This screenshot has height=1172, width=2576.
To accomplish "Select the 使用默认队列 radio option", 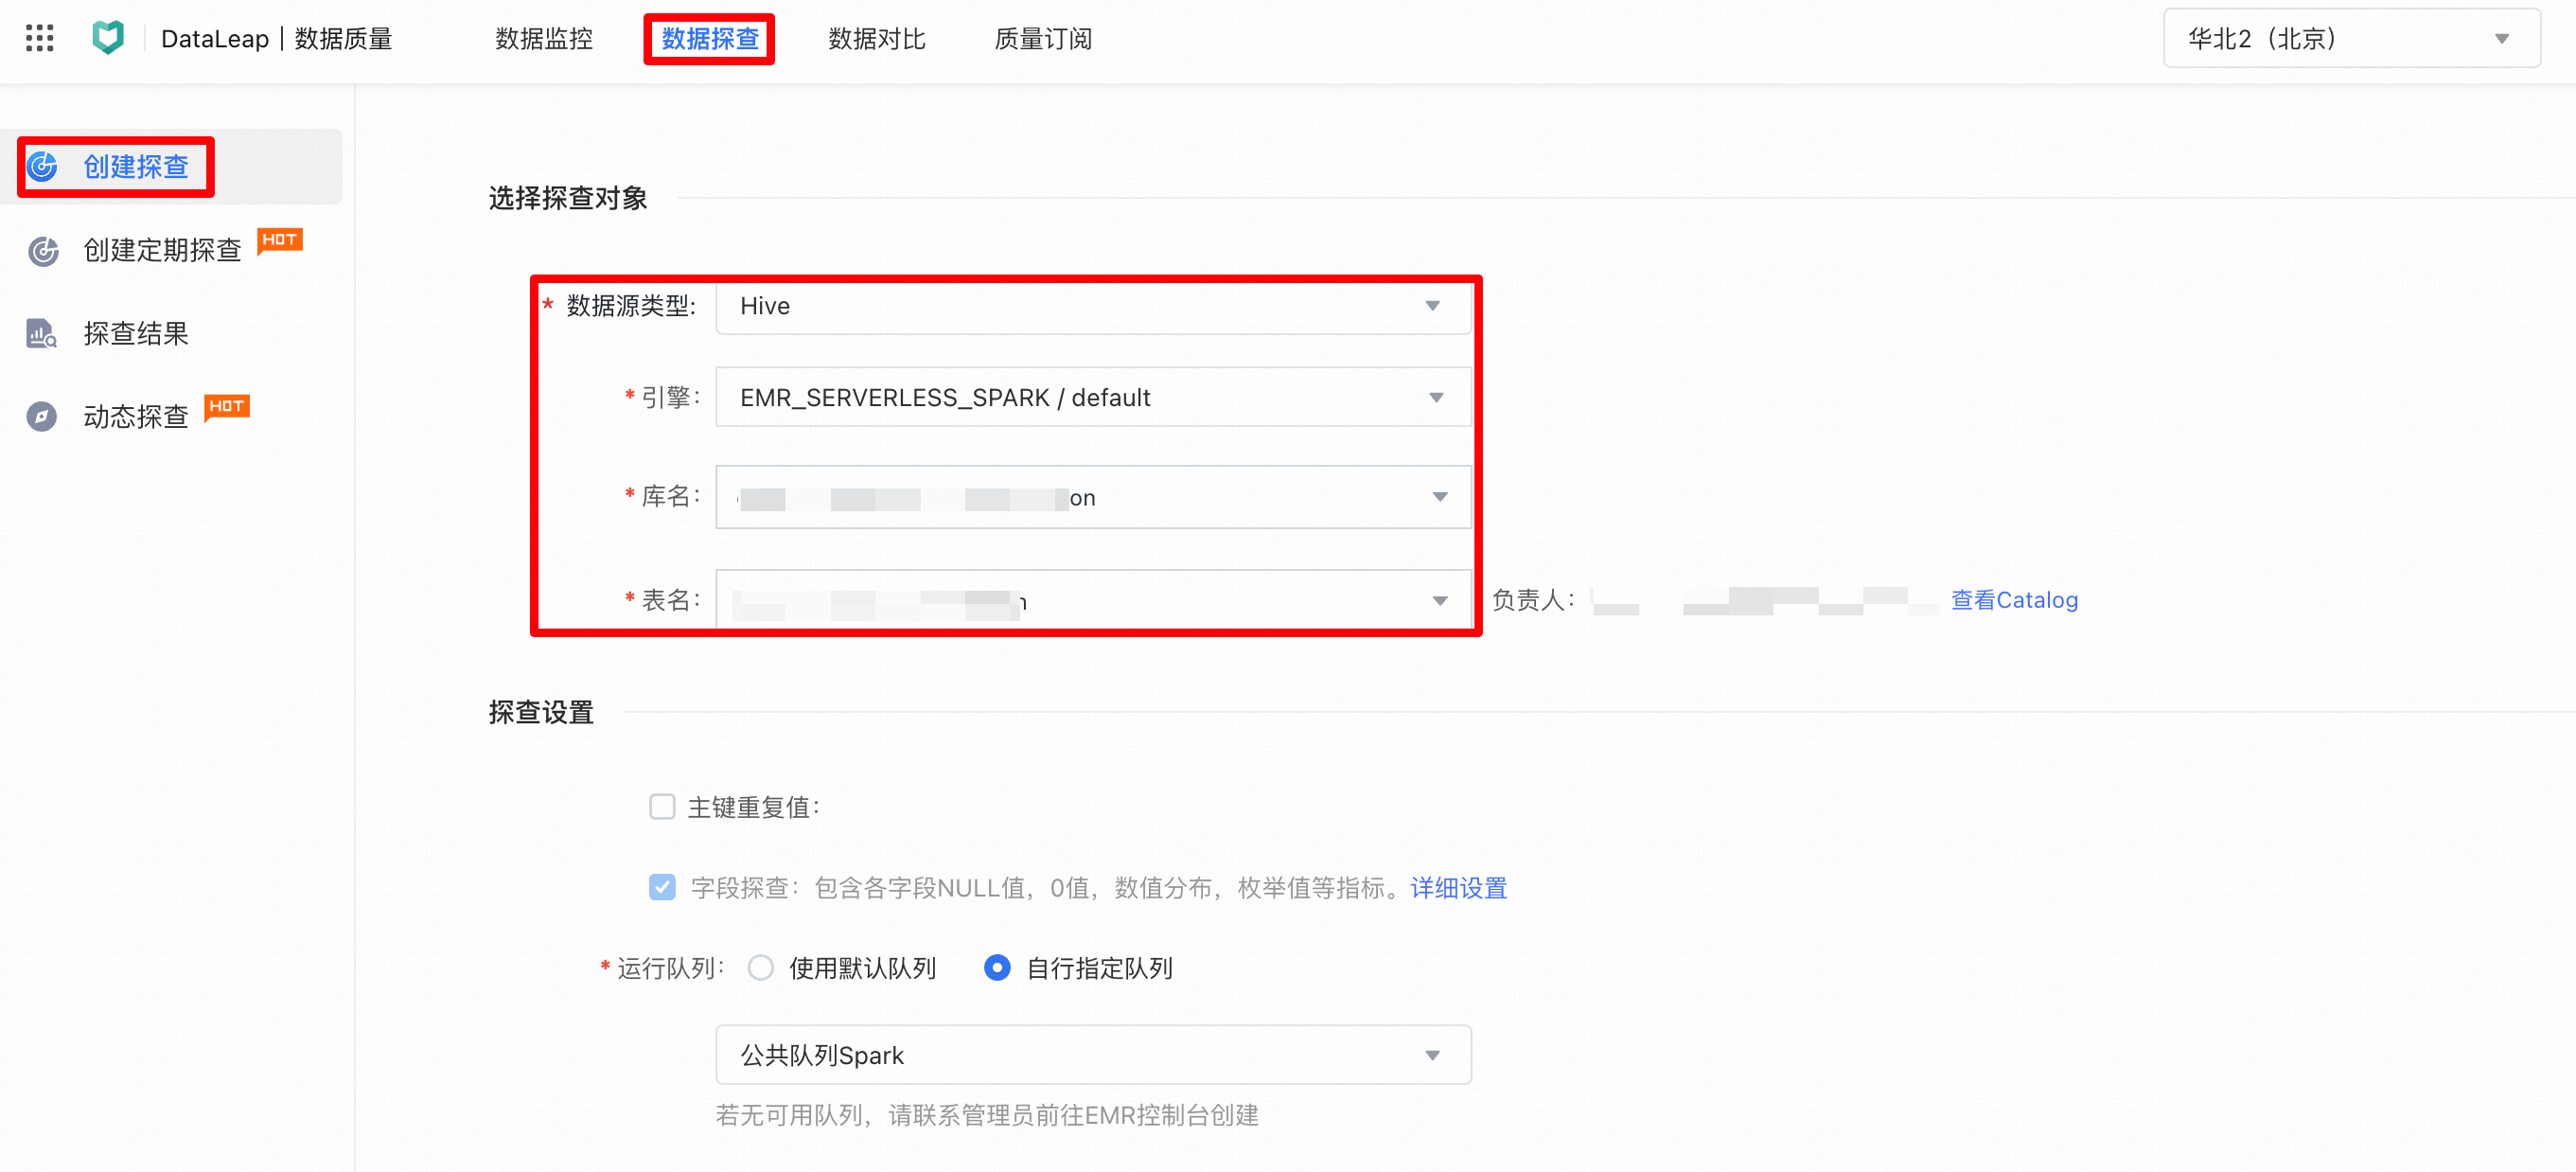I will (x=760, y=967).
